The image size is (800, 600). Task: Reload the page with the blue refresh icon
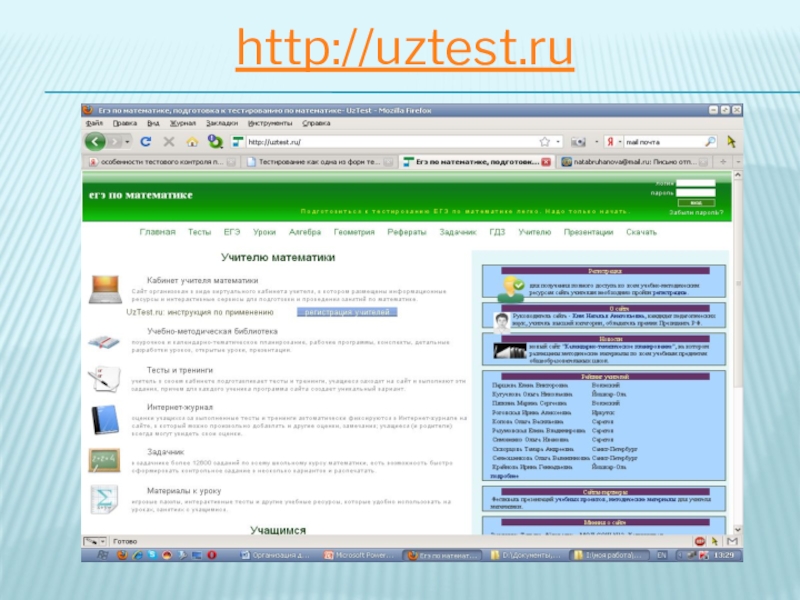[146, 142]
